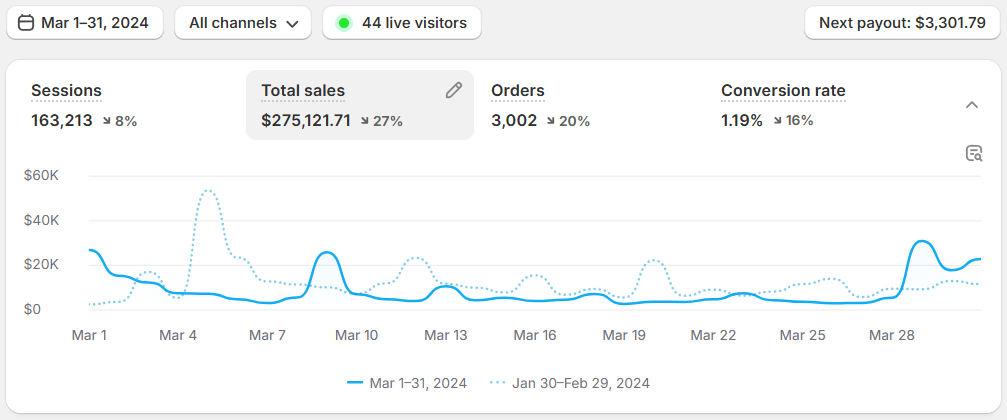Click the green live visitors indicator dot
1007x420 pixels.
(x=344, y=23)
